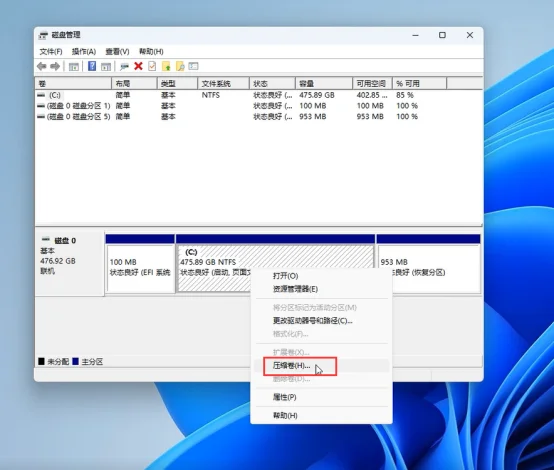
Task: Click the folder icon with magnifying glass
Action: [180, 66]
